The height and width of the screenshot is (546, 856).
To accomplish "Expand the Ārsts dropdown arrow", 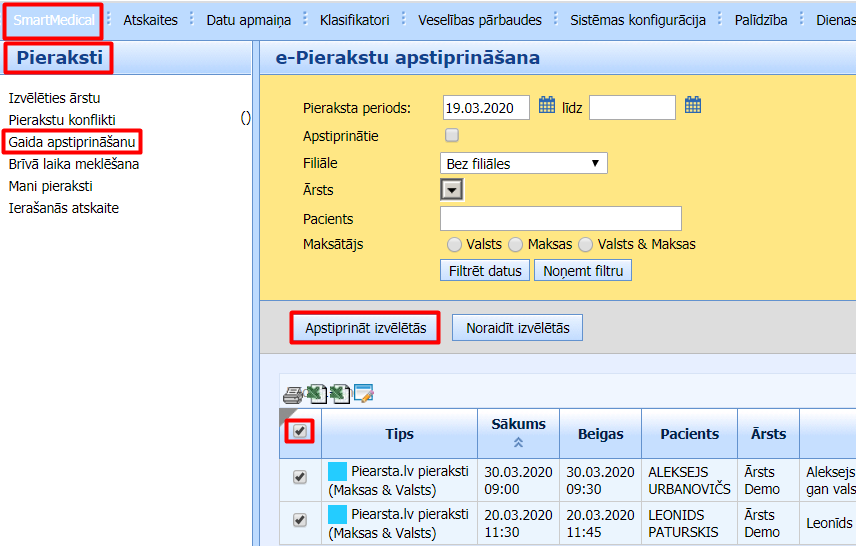I will coord(452,189).
